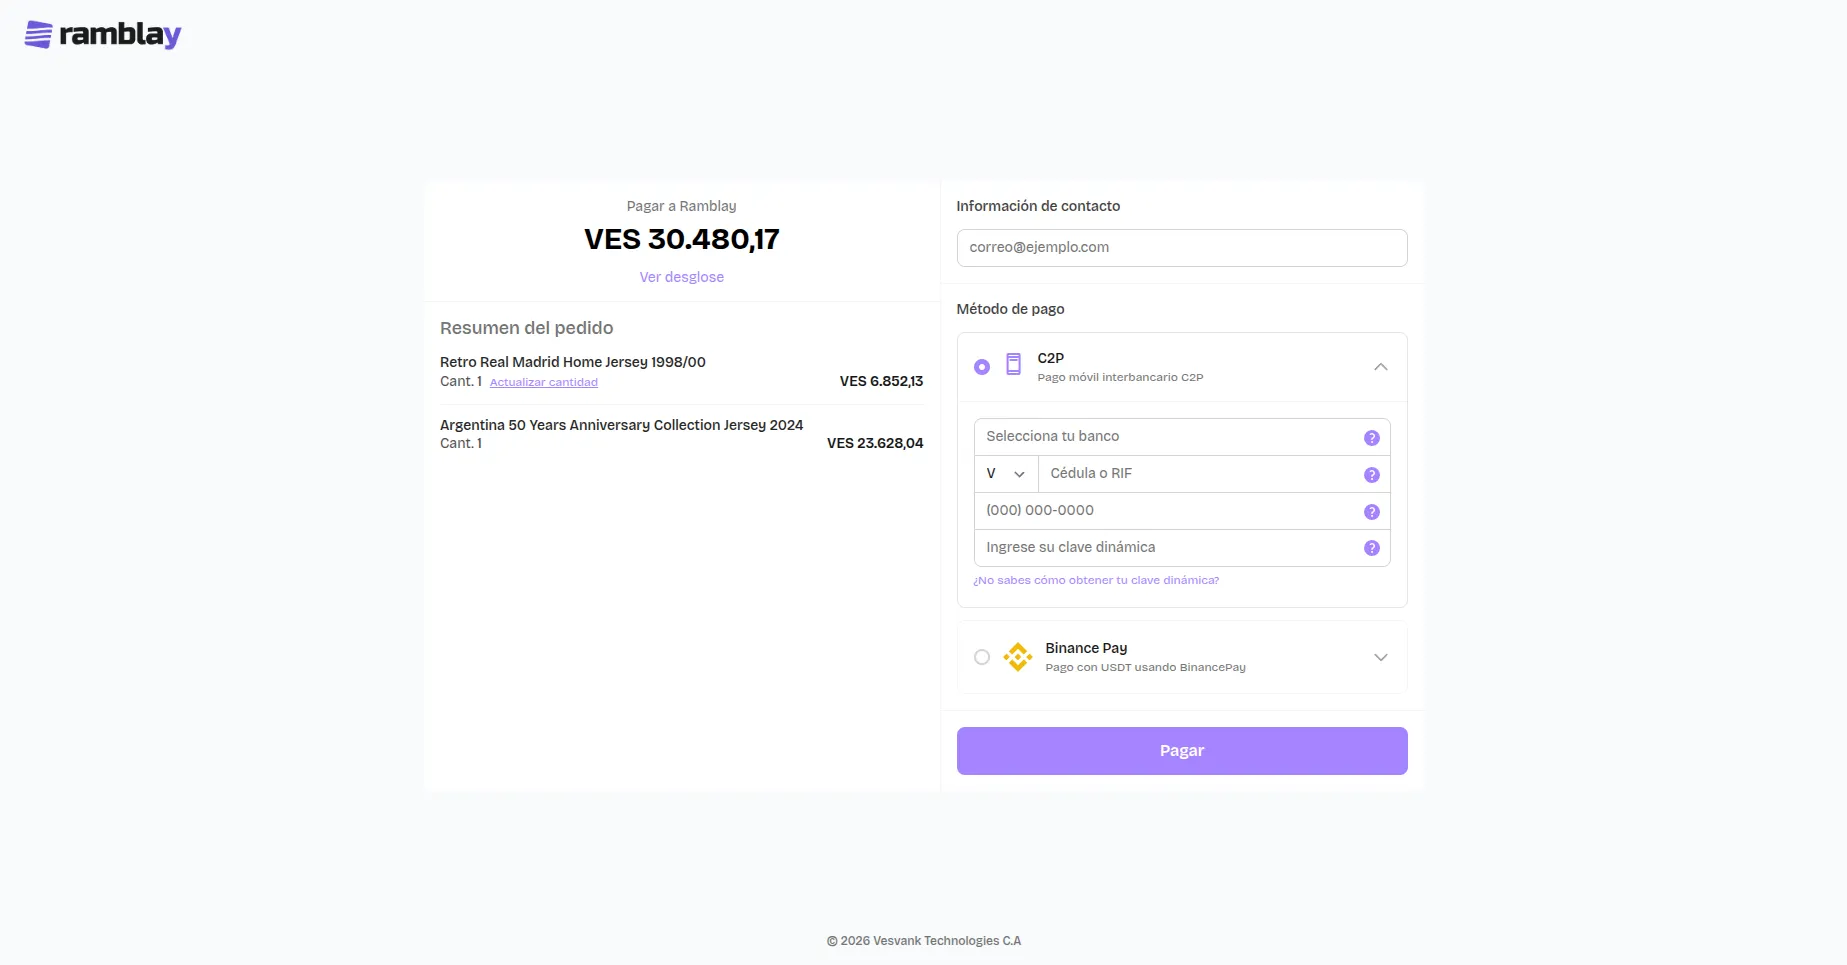This screenshot has height=965, width=1847.
Task: Open the clave dinámica help link
Action: 1095,580
